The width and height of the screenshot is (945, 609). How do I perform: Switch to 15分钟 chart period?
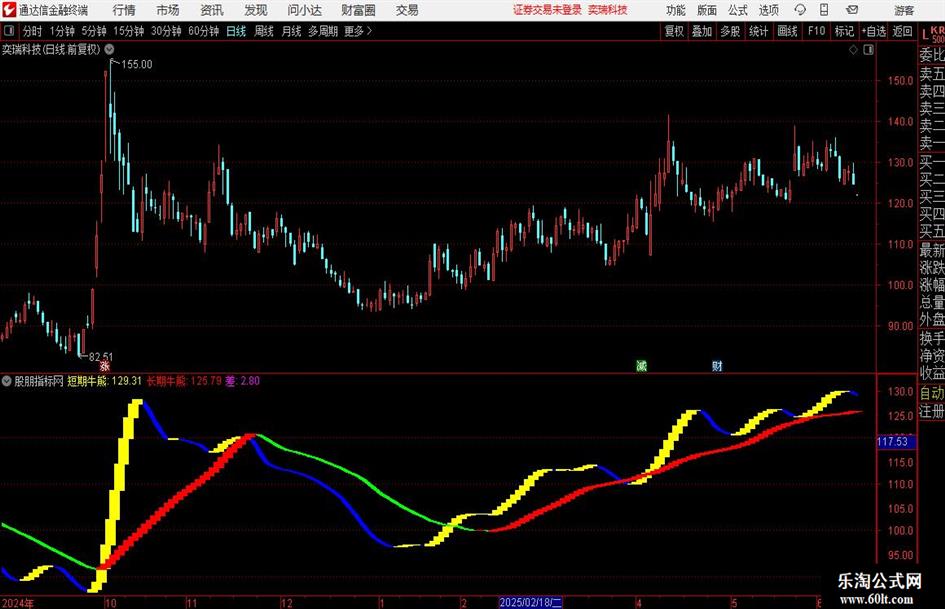[x=129, y=31]
